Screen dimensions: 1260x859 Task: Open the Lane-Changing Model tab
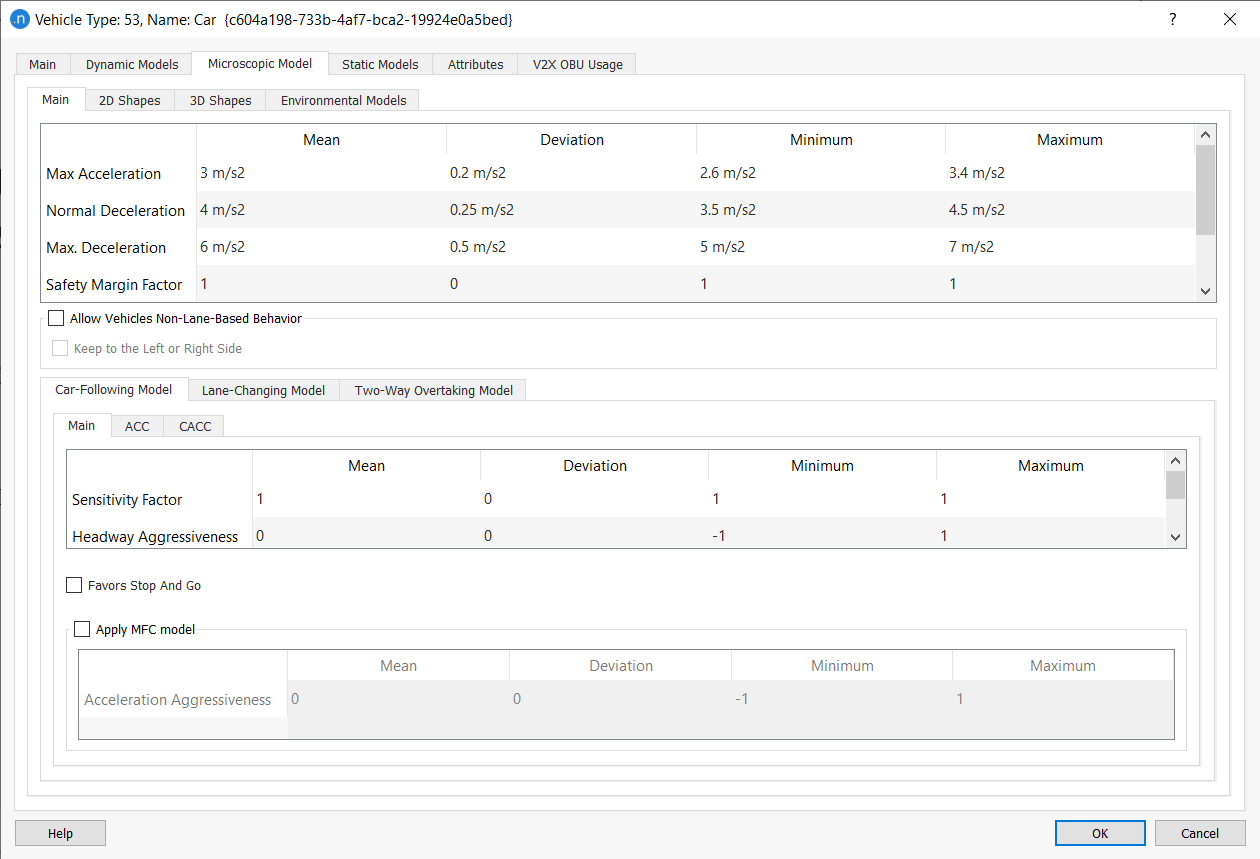[x=263, y=389]
